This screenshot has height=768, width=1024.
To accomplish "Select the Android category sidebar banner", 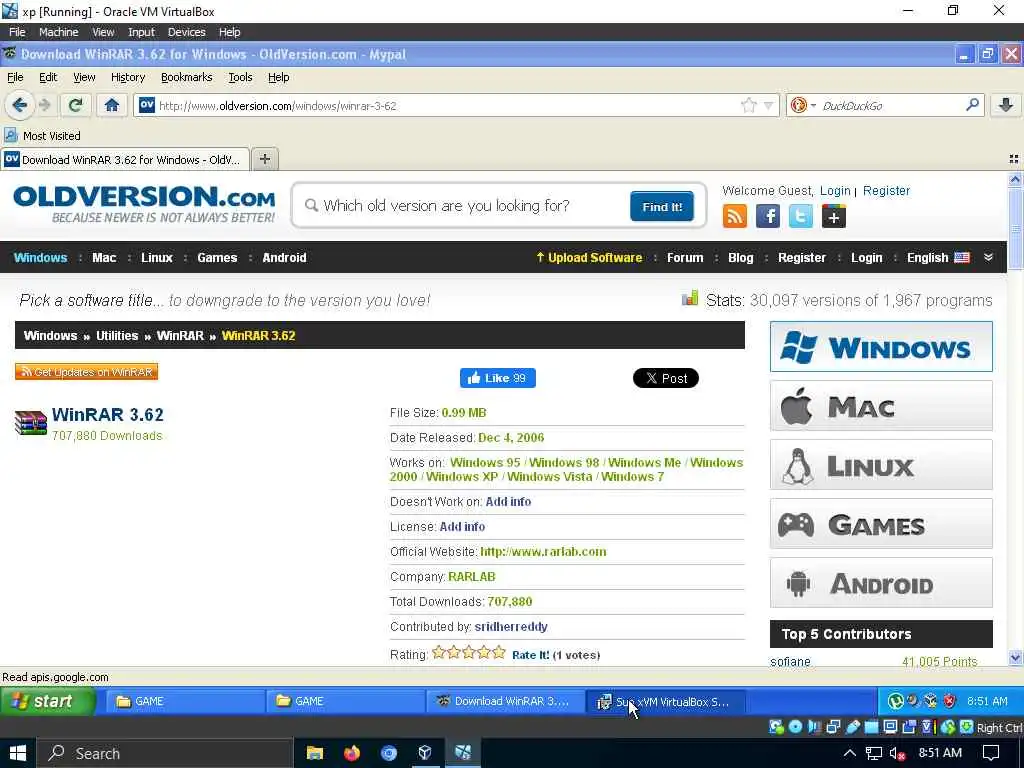I will point(881,583).
